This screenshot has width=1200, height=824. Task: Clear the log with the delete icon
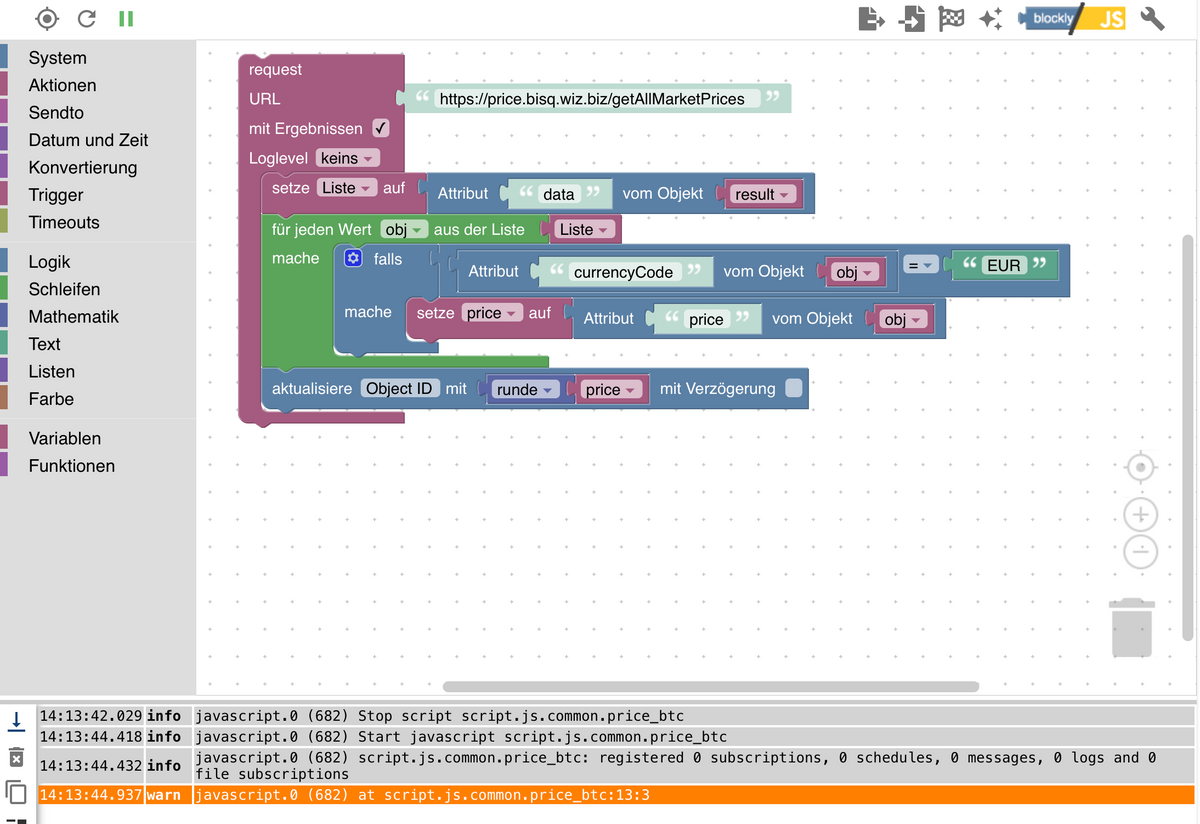(16, 757)
